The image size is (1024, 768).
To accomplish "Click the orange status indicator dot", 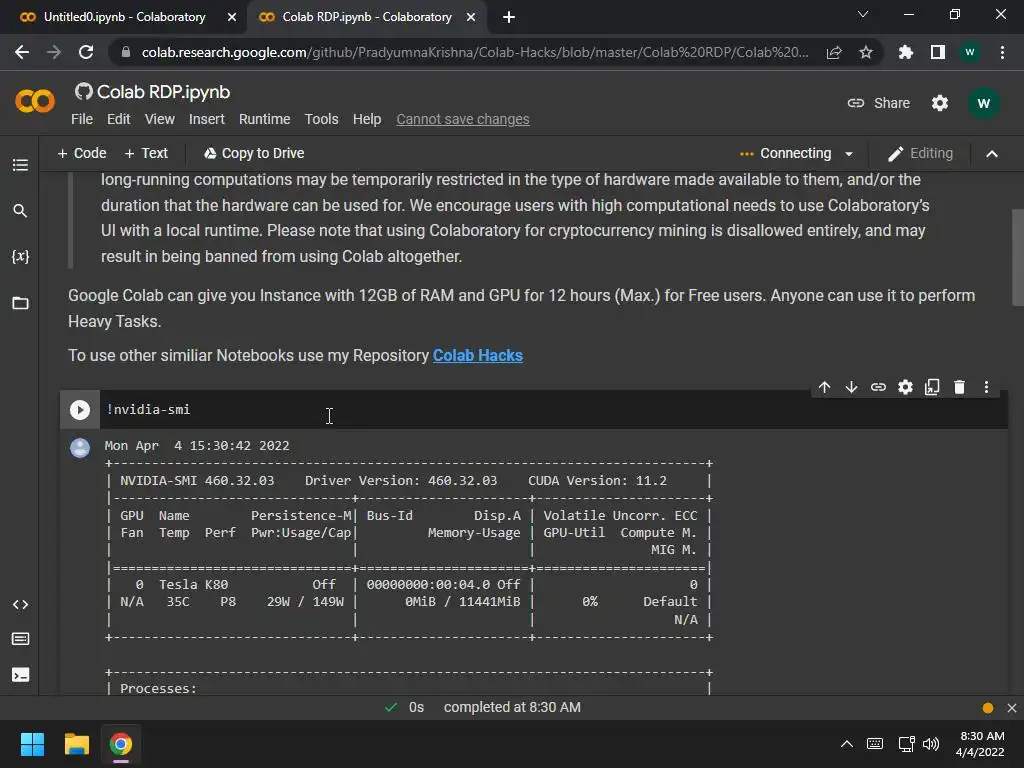I will click(988, 708).
